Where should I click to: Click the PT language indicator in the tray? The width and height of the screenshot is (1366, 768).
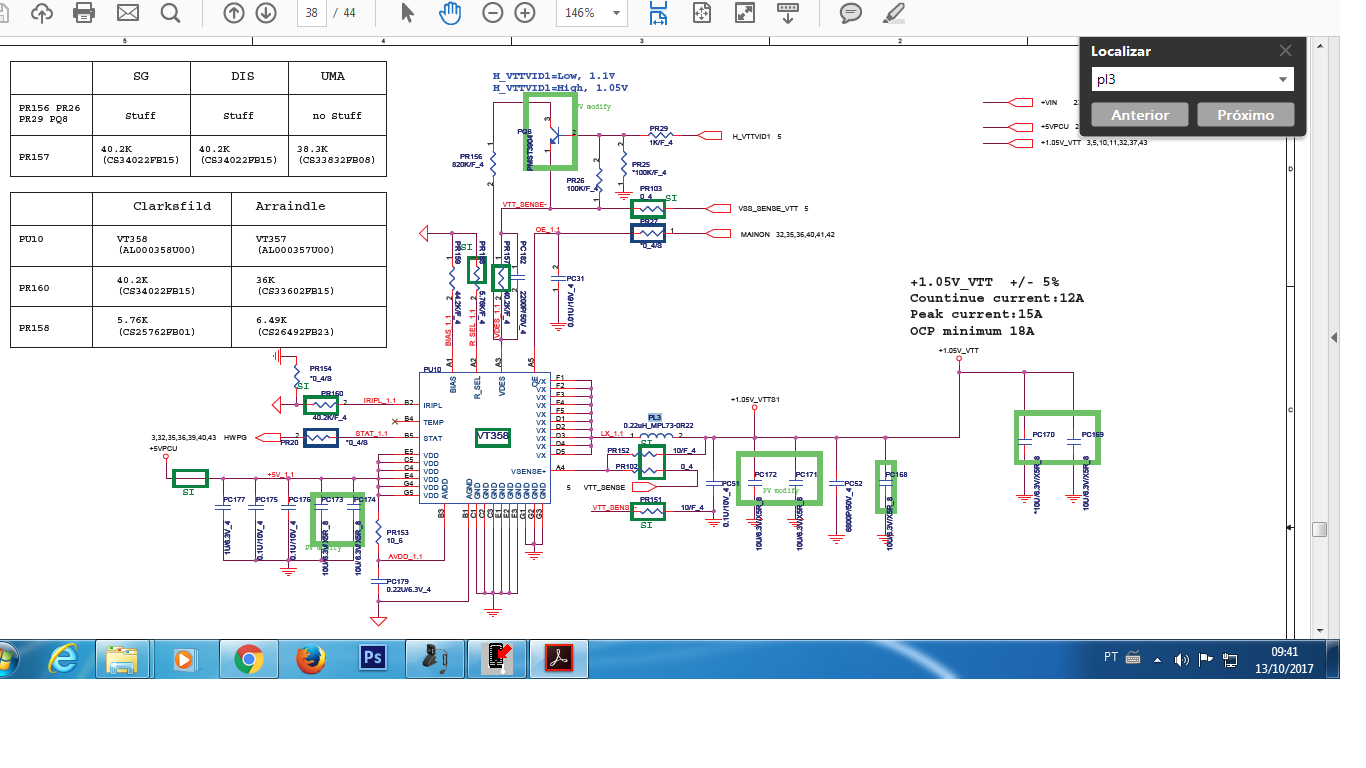point(1111,657)
